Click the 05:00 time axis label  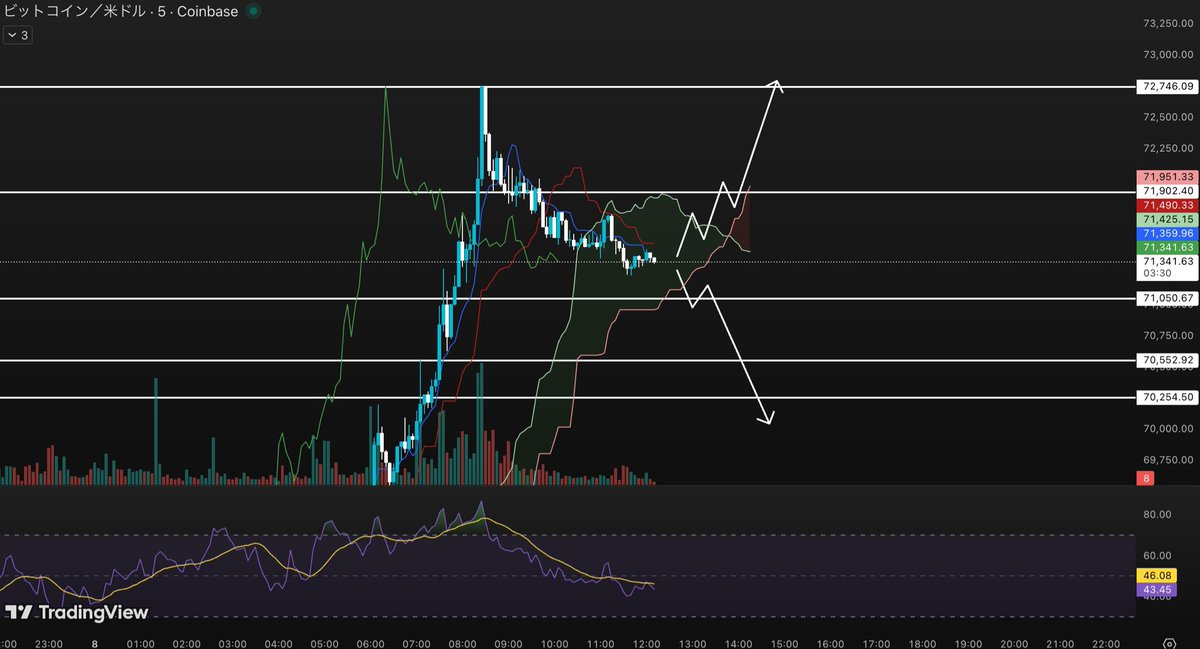[324, 642]
